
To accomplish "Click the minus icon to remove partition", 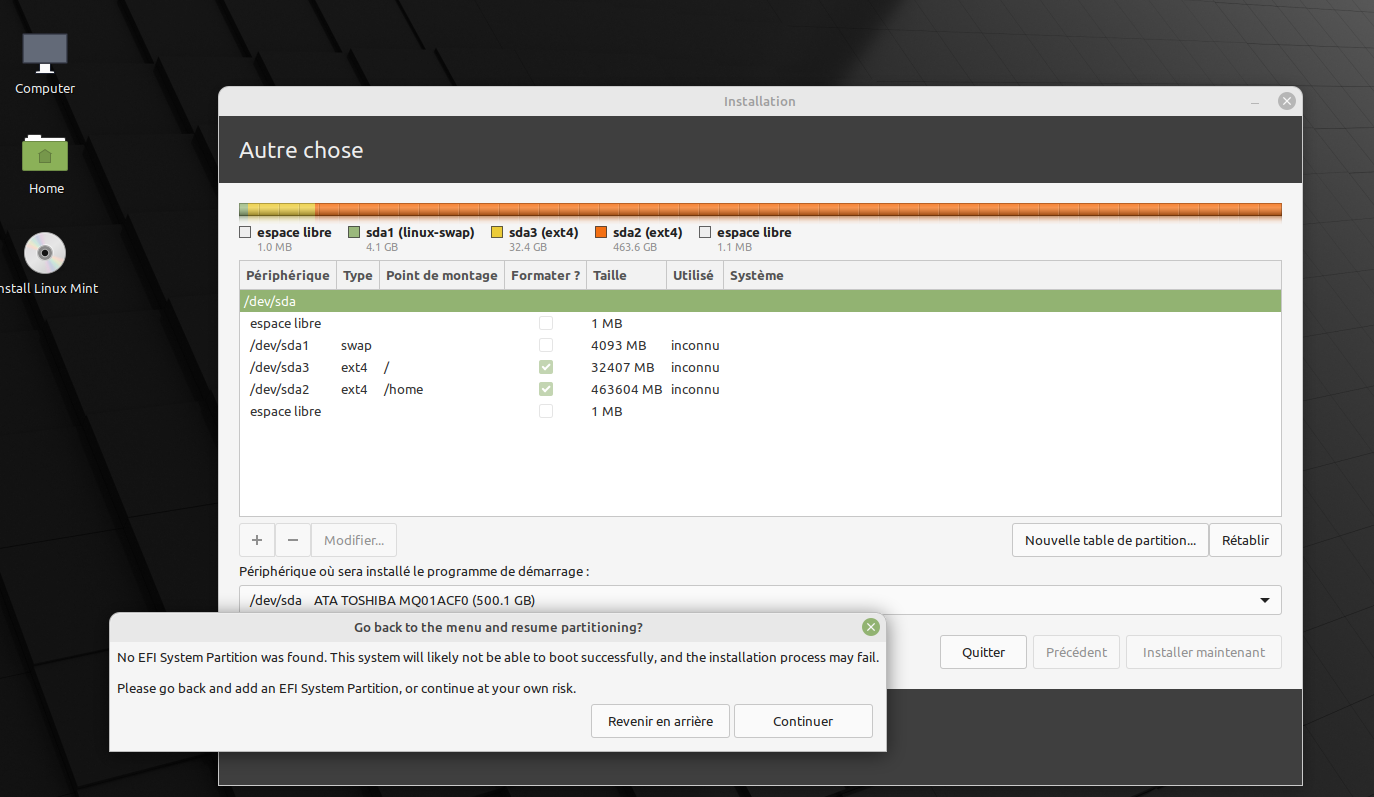I will (293, 540).
